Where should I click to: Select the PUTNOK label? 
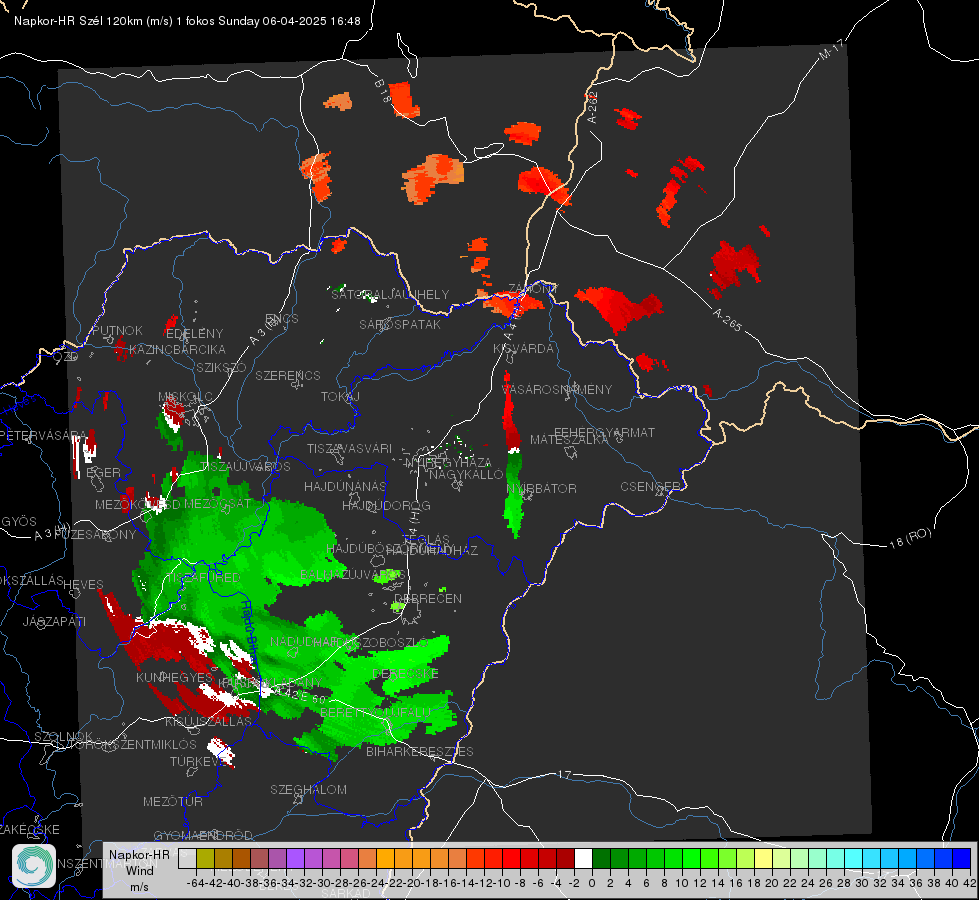(117, 330)
